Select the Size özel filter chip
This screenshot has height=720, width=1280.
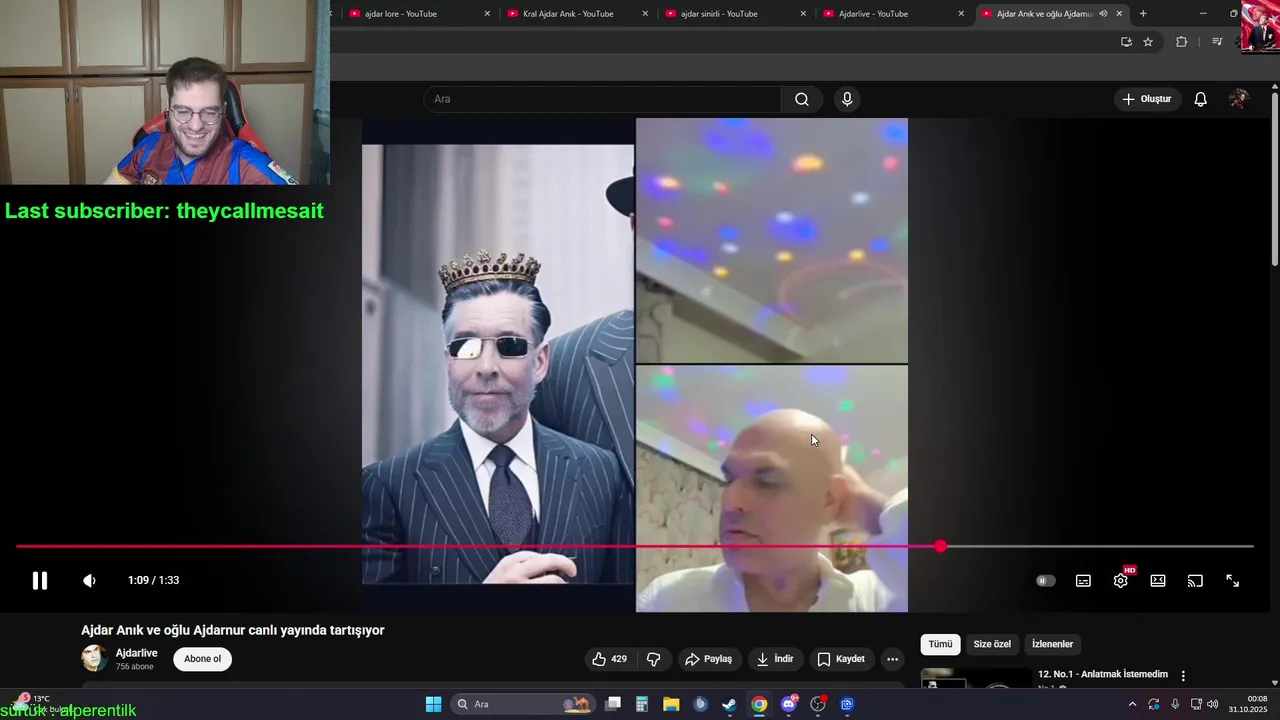point(992,644)
